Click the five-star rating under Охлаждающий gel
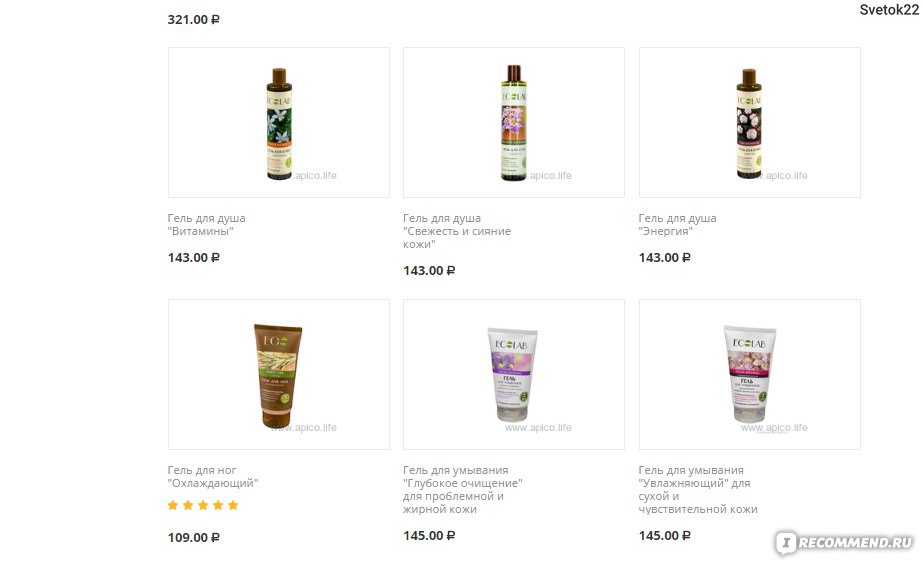The width and height of the screenshot is (923, 564). [x=203, y=505]
